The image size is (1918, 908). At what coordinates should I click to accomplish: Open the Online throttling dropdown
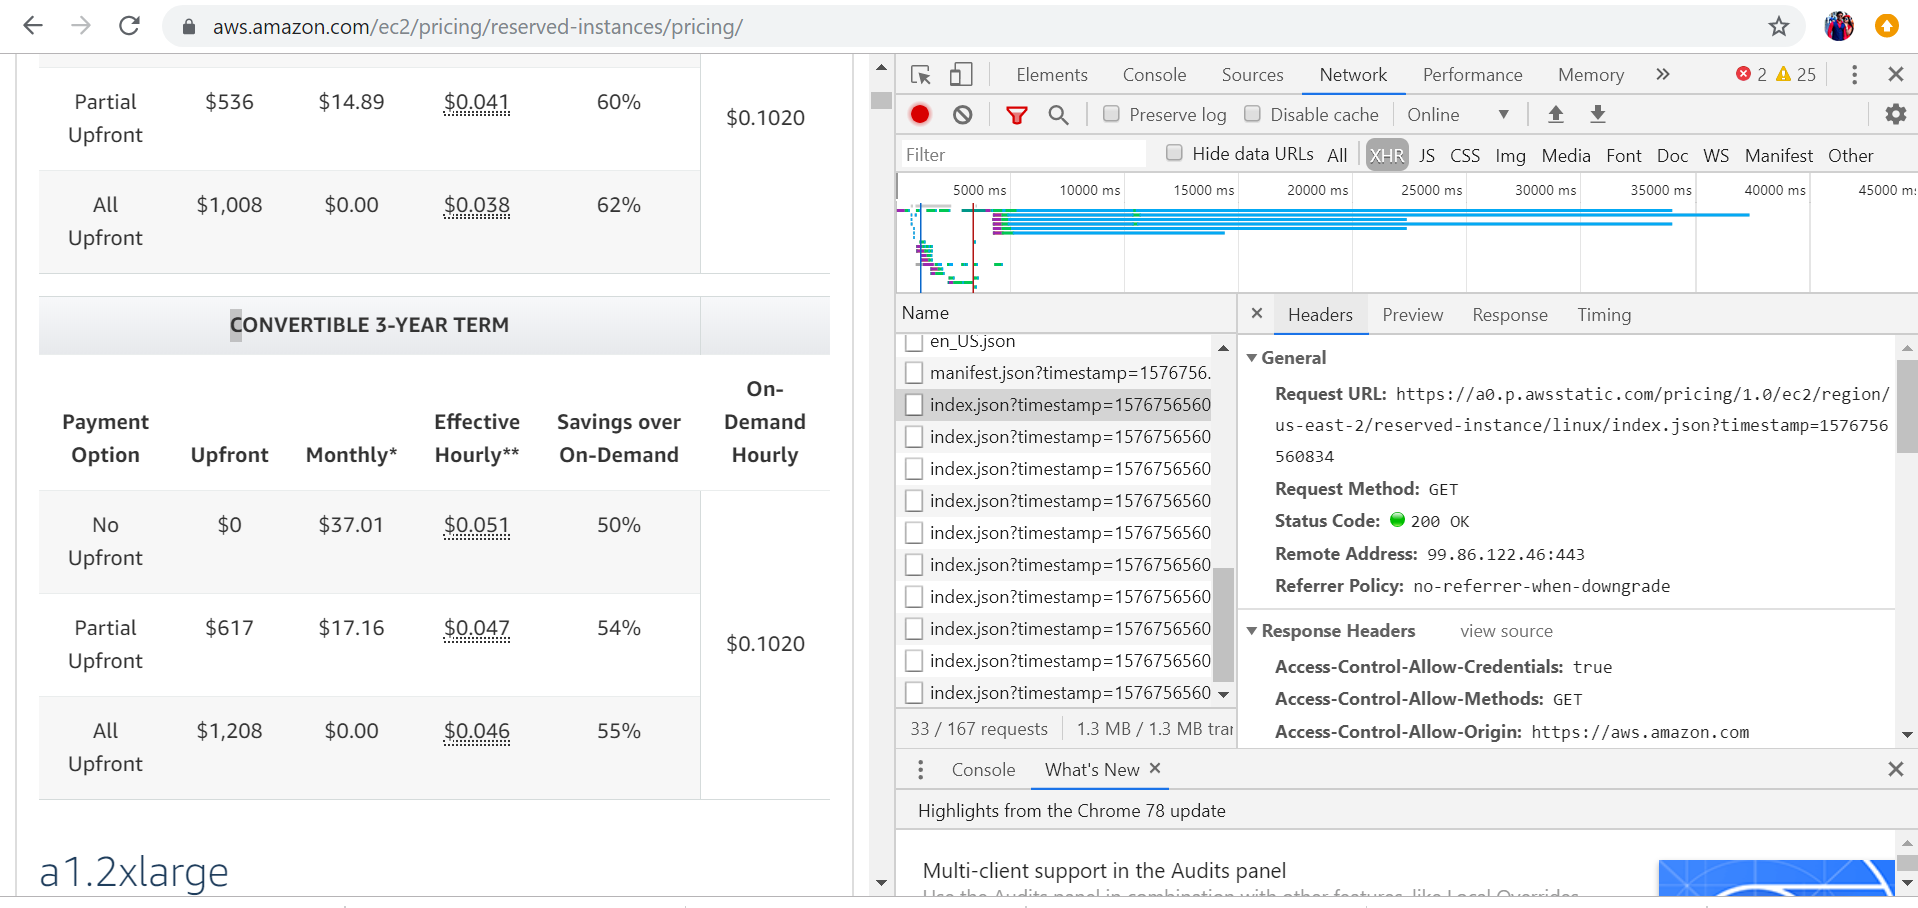(1458, 115)
